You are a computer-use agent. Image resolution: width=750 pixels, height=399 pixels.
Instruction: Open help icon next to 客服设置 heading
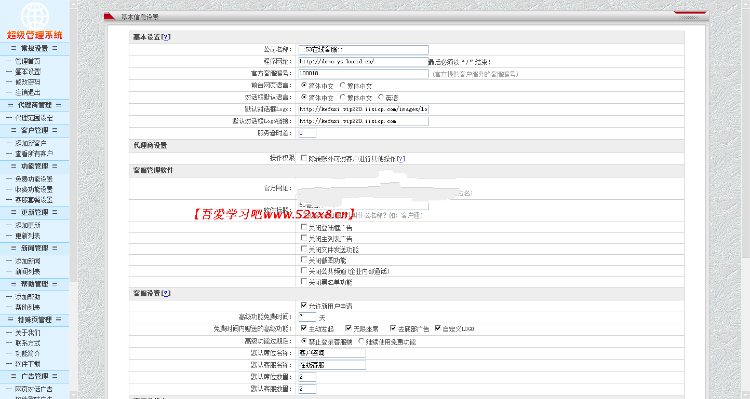pyautogui.click(x=166, y=293)
